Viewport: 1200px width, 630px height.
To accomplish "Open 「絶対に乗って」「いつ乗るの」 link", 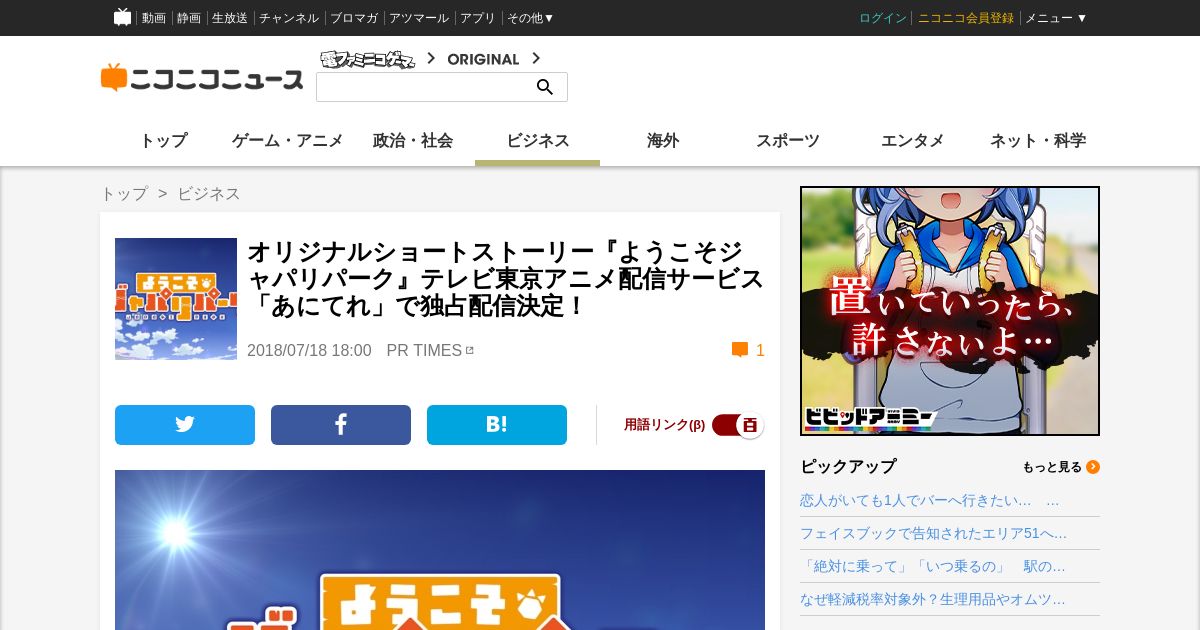I will (x=933, y=567).
